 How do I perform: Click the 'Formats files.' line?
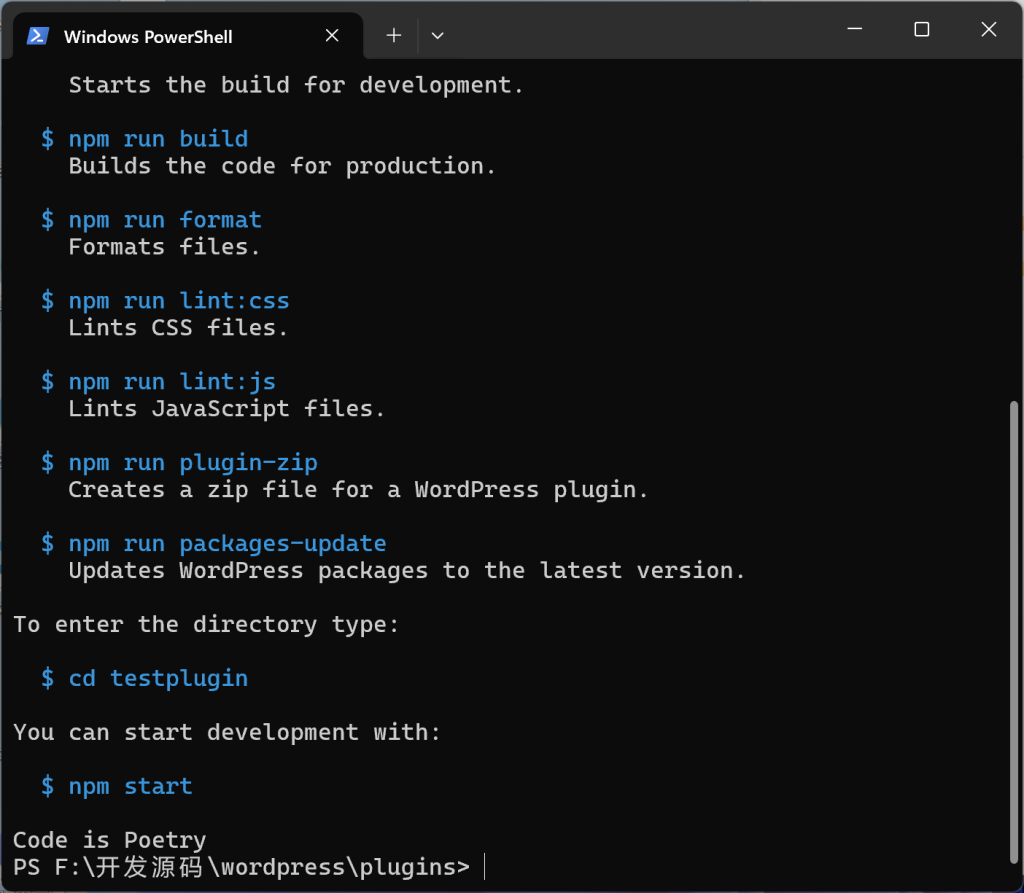pos(165,247)
